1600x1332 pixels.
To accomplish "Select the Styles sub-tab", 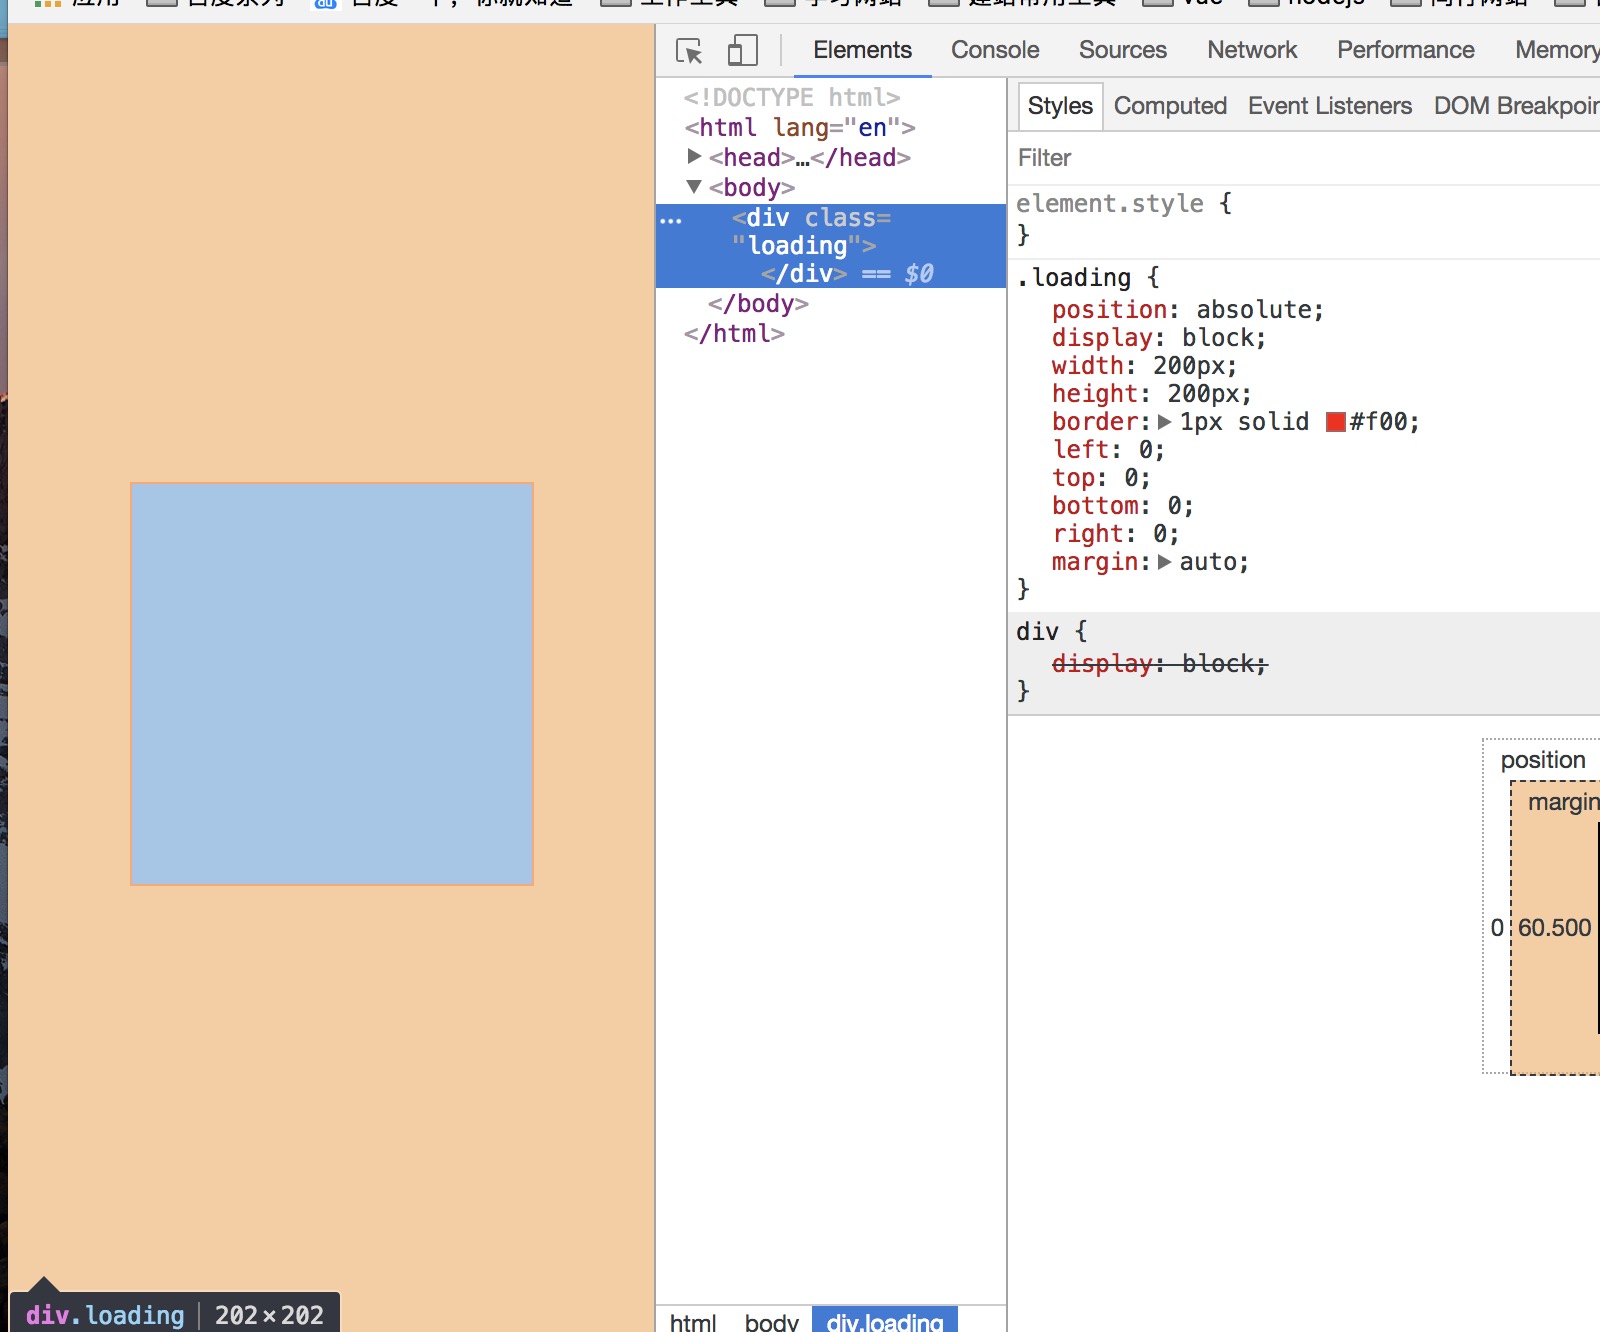I will click(x=1060, y=106).
